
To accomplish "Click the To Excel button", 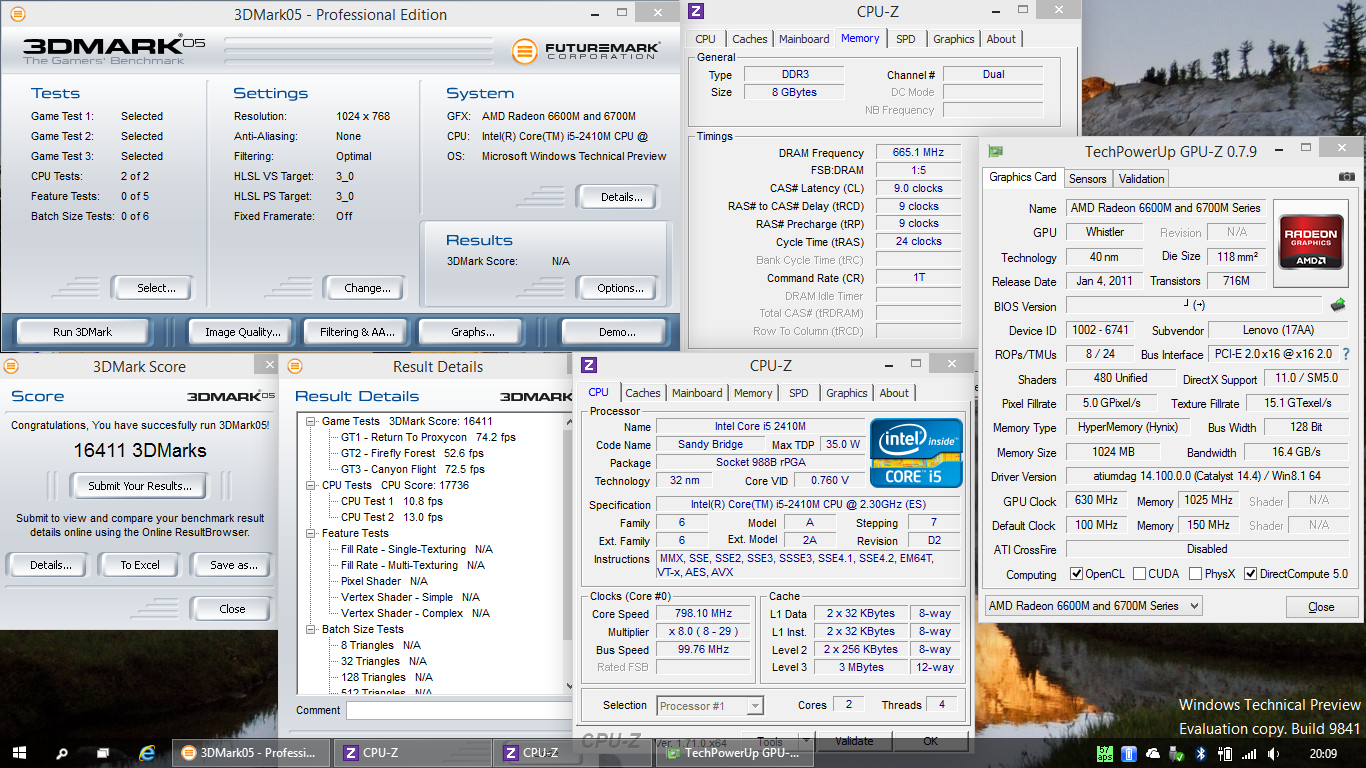I will coord(140,565).
